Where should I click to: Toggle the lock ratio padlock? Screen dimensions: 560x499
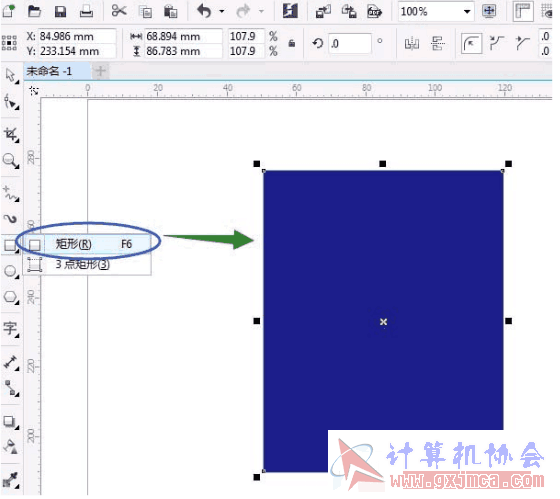(x=292, y=44)
